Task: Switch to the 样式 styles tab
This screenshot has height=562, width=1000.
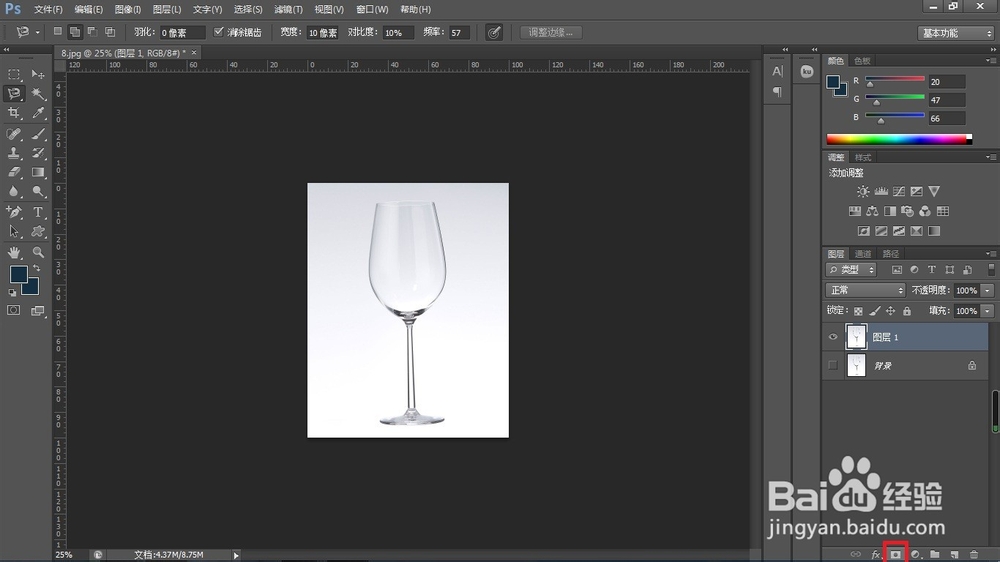Action: click(863, 157)
